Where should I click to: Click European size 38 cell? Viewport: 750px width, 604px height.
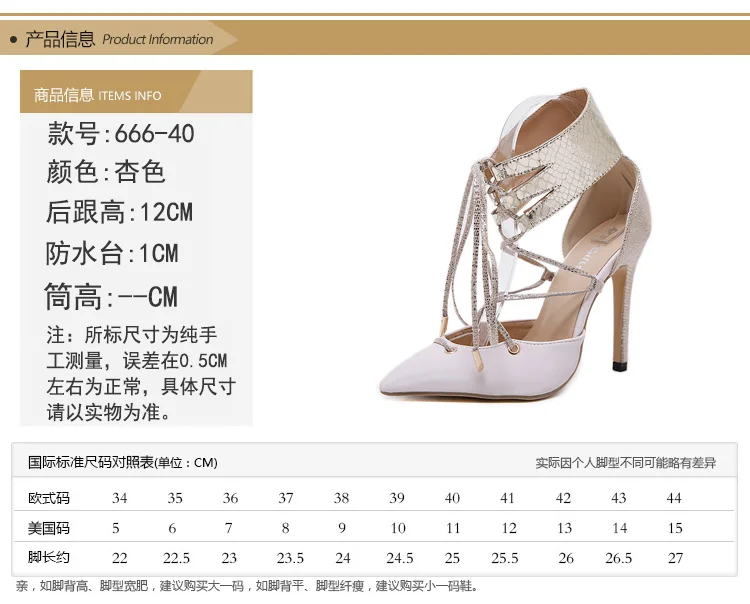[x=341, y=498]
